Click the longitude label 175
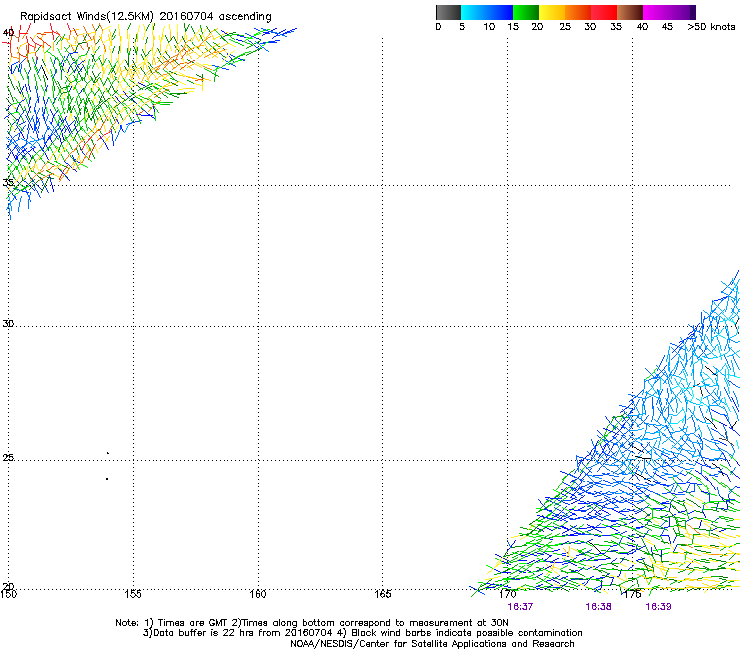 [x=632, y=594]
